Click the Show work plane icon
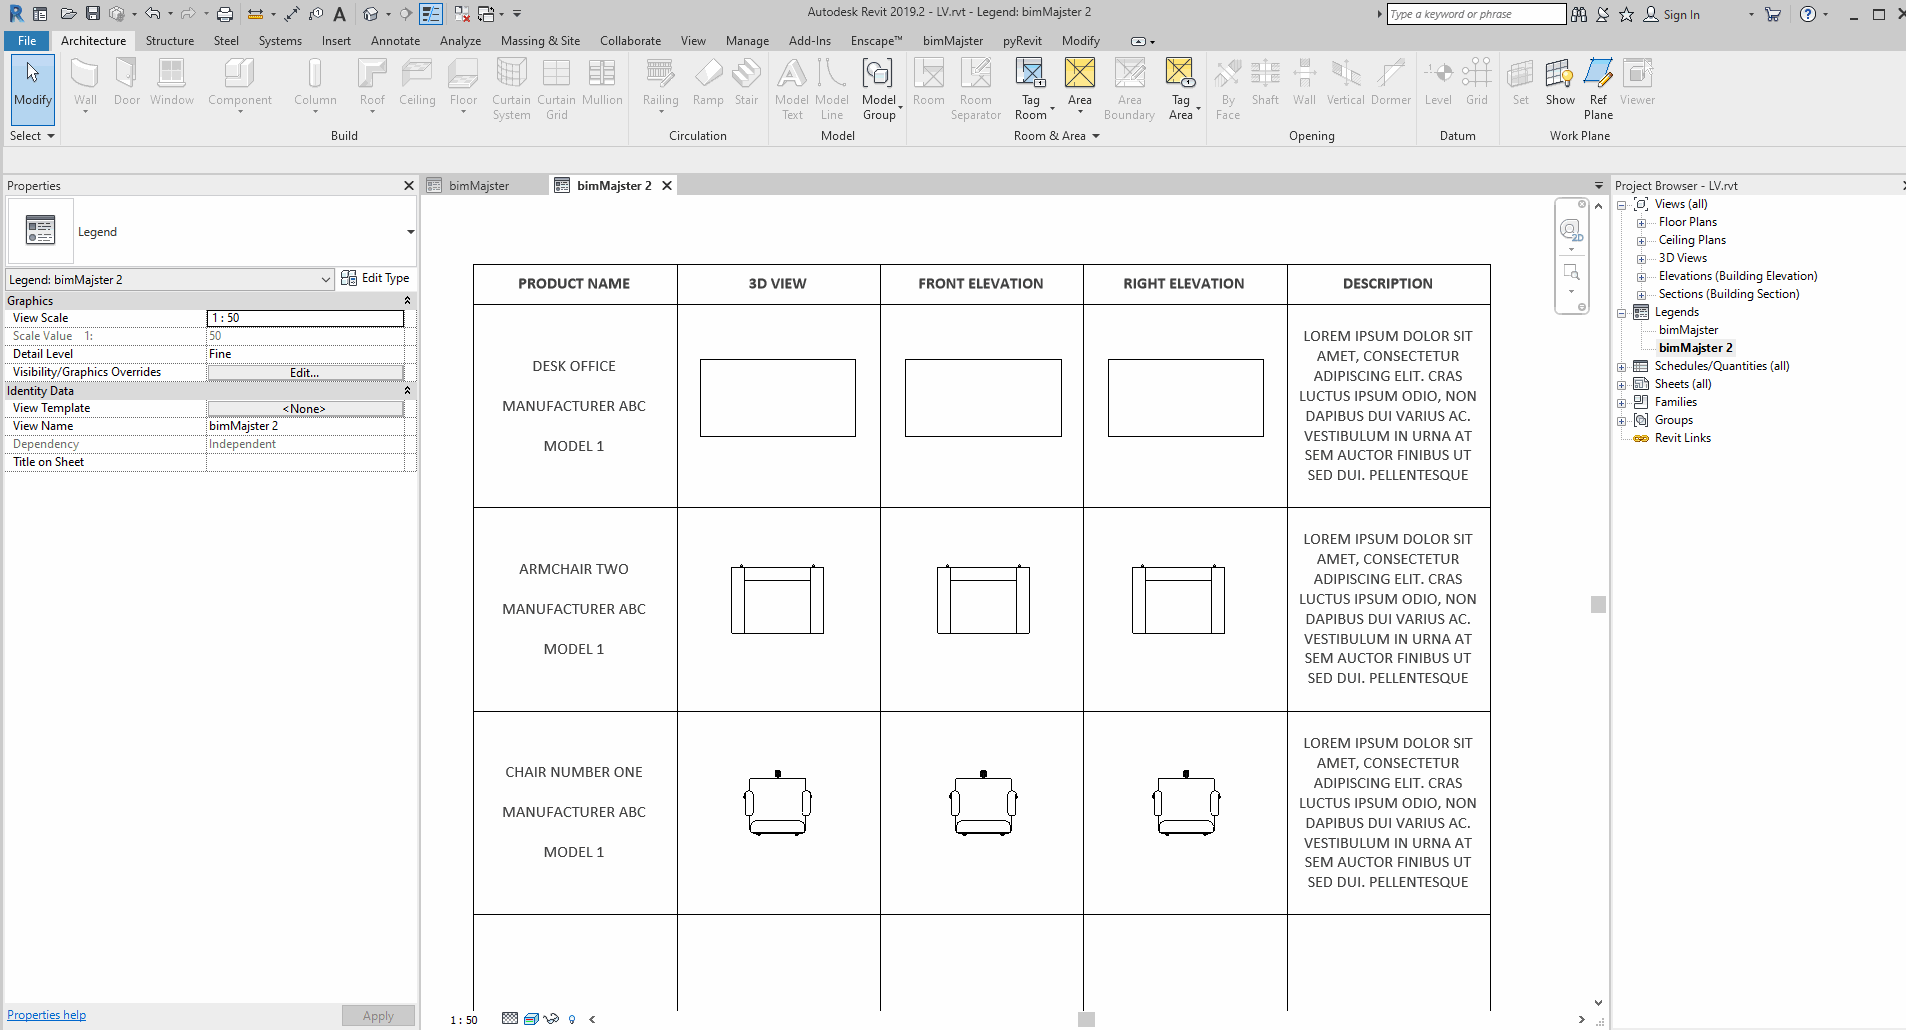The width and height of the screenshot is (1906, 1030). 1559,75
